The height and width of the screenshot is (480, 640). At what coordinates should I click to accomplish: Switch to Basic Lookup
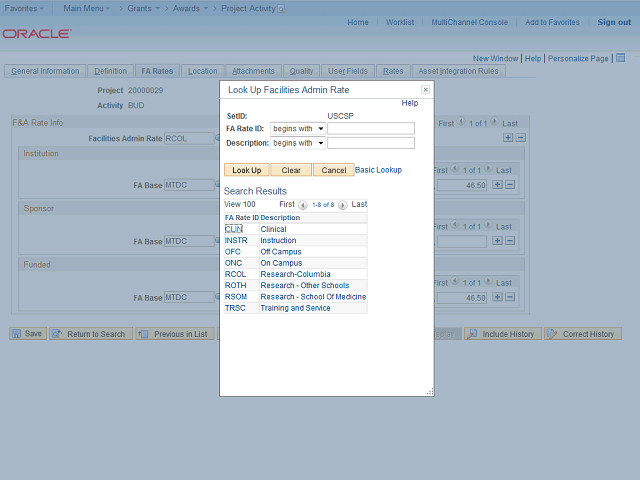pos(378,170)
